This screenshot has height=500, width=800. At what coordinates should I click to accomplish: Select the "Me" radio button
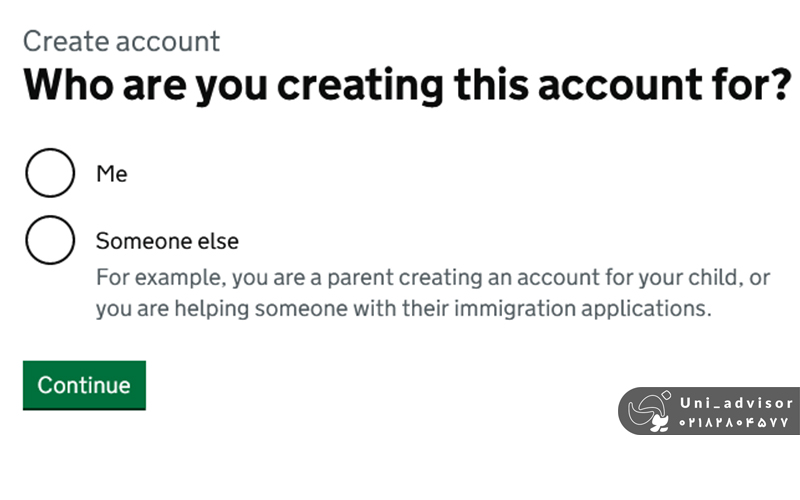[50, 173]
